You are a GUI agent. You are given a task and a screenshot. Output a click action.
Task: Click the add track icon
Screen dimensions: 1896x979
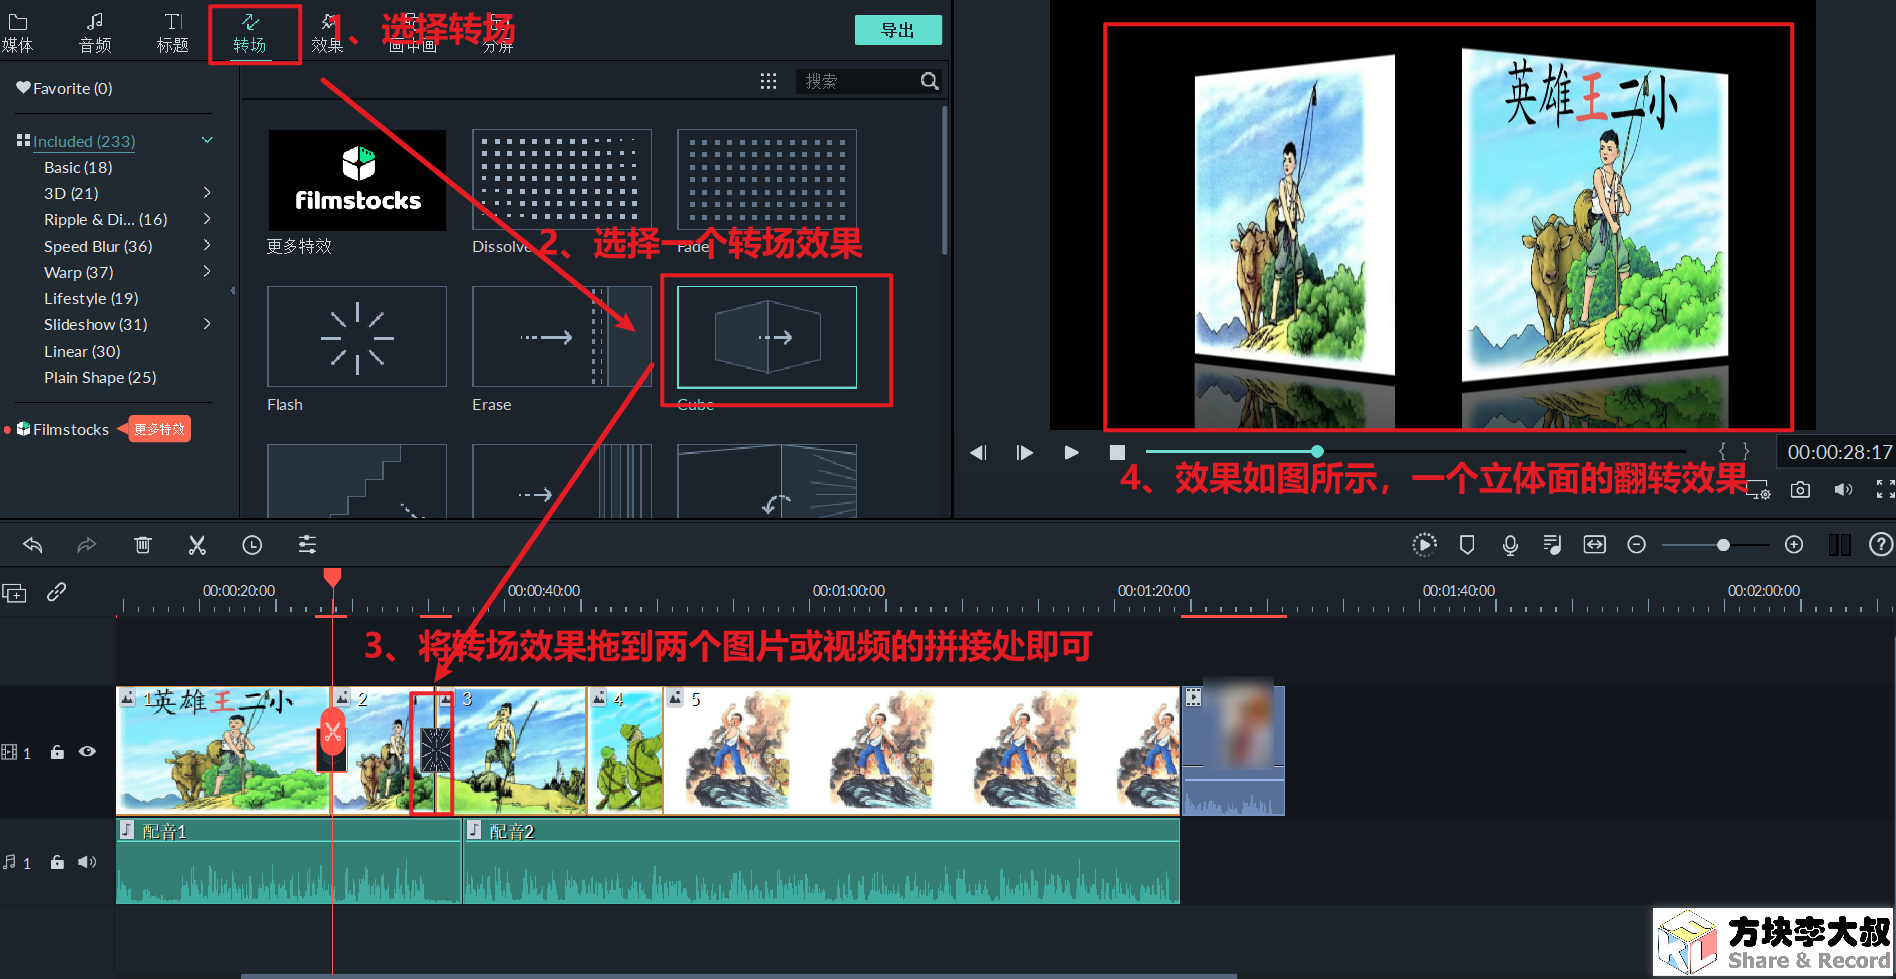(x=14, y=593)
